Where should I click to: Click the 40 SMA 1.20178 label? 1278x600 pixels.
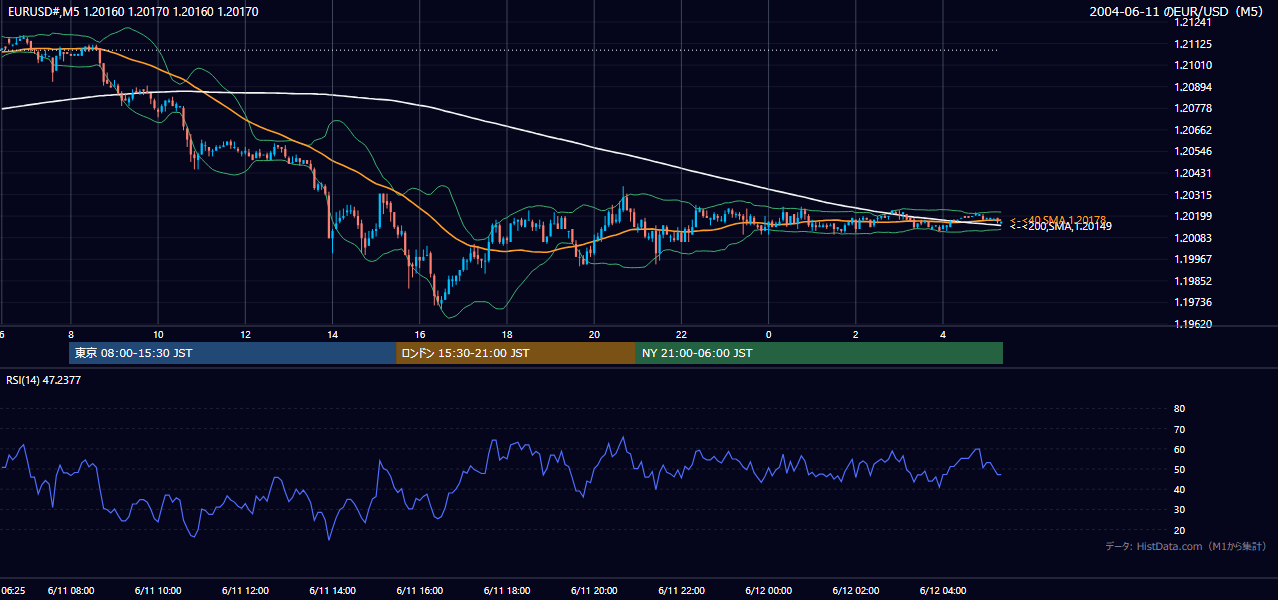coord(1060,219)
